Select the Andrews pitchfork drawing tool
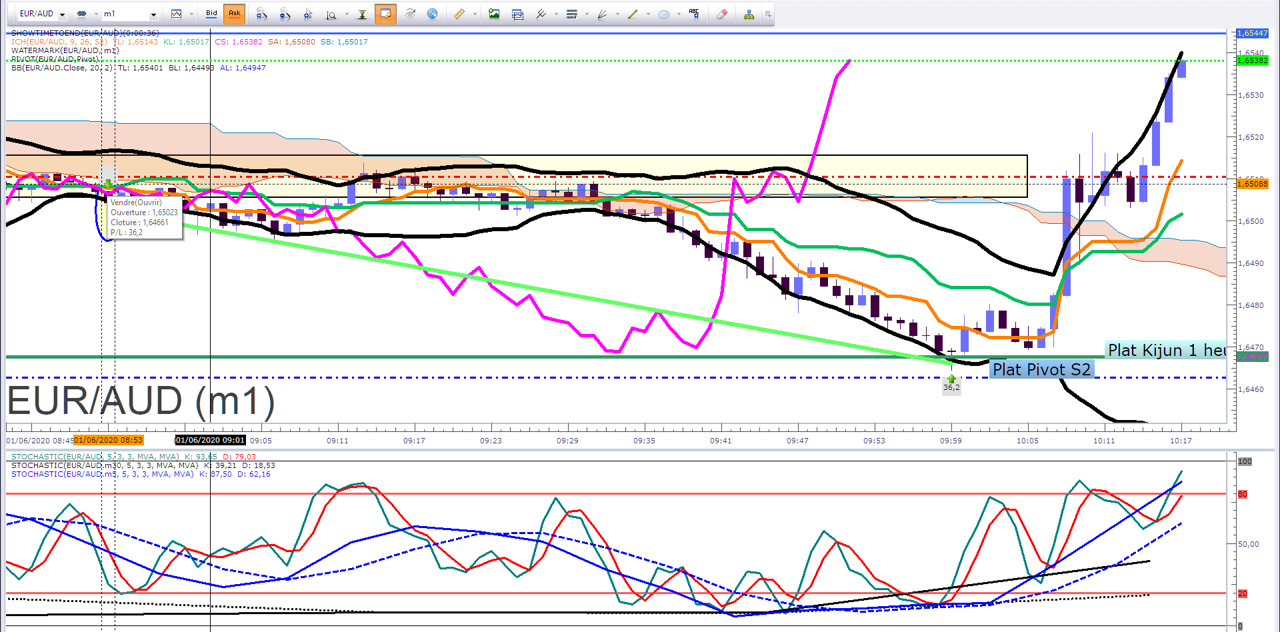 click(540, 14)
